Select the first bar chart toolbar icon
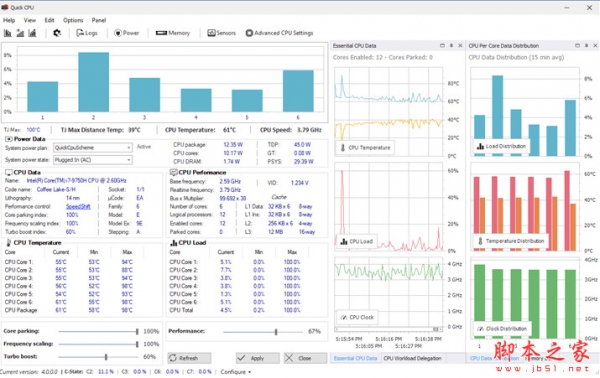 [8, 33]
